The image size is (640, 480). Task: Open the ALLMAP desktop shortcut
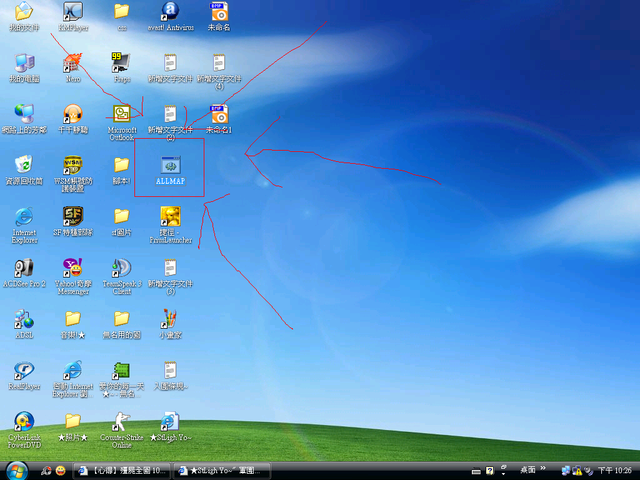[x=170, y=167]
